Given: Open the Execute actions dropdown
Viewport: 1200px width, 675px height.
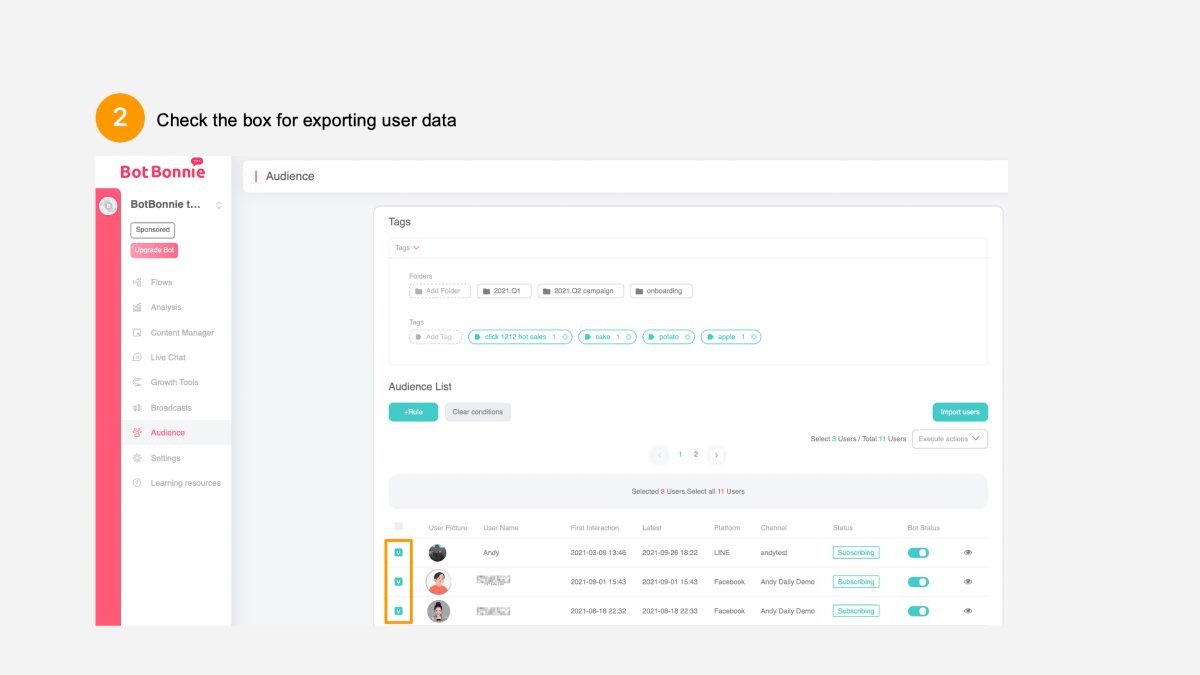Looking at the screenshot, I should coord(950,439).
